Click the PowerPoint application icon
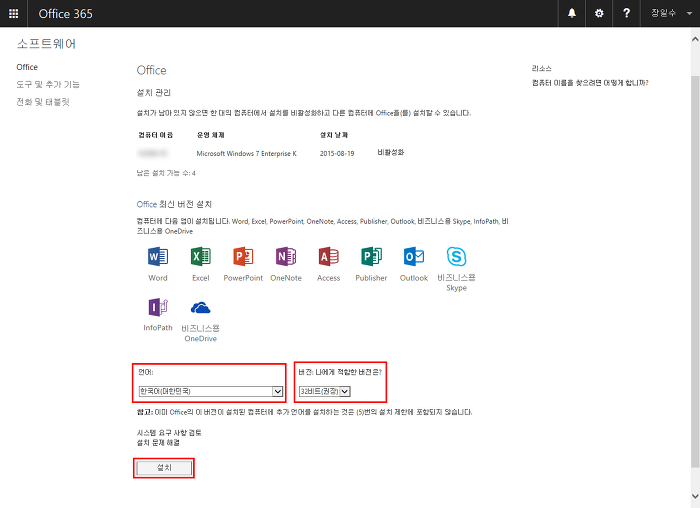 (243, 256)
